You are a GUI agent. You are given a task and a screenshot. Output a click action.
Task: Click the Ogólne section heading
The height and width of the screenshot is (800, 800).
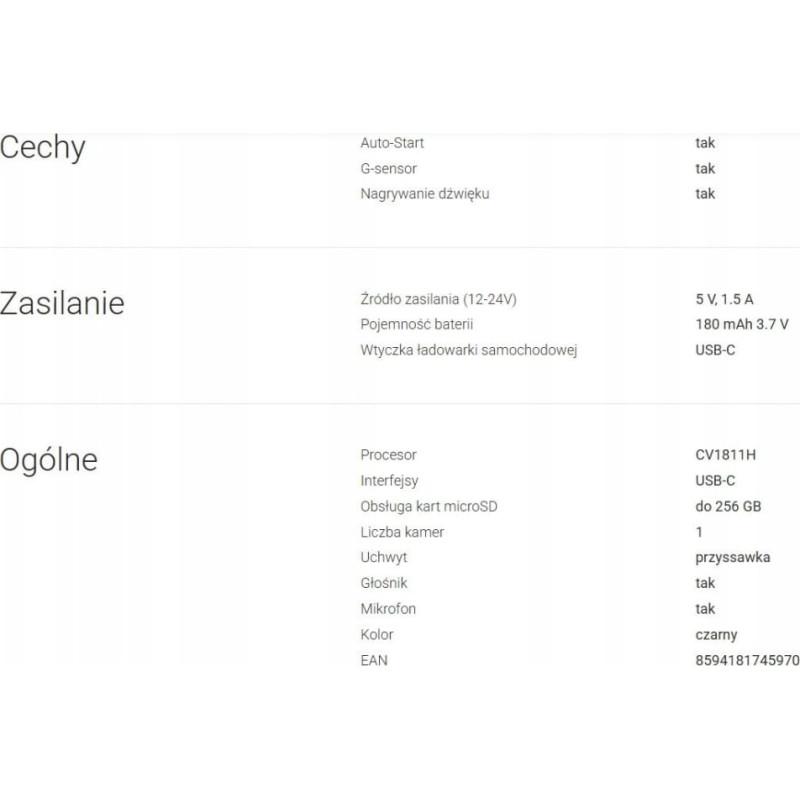tap(49, 459)
